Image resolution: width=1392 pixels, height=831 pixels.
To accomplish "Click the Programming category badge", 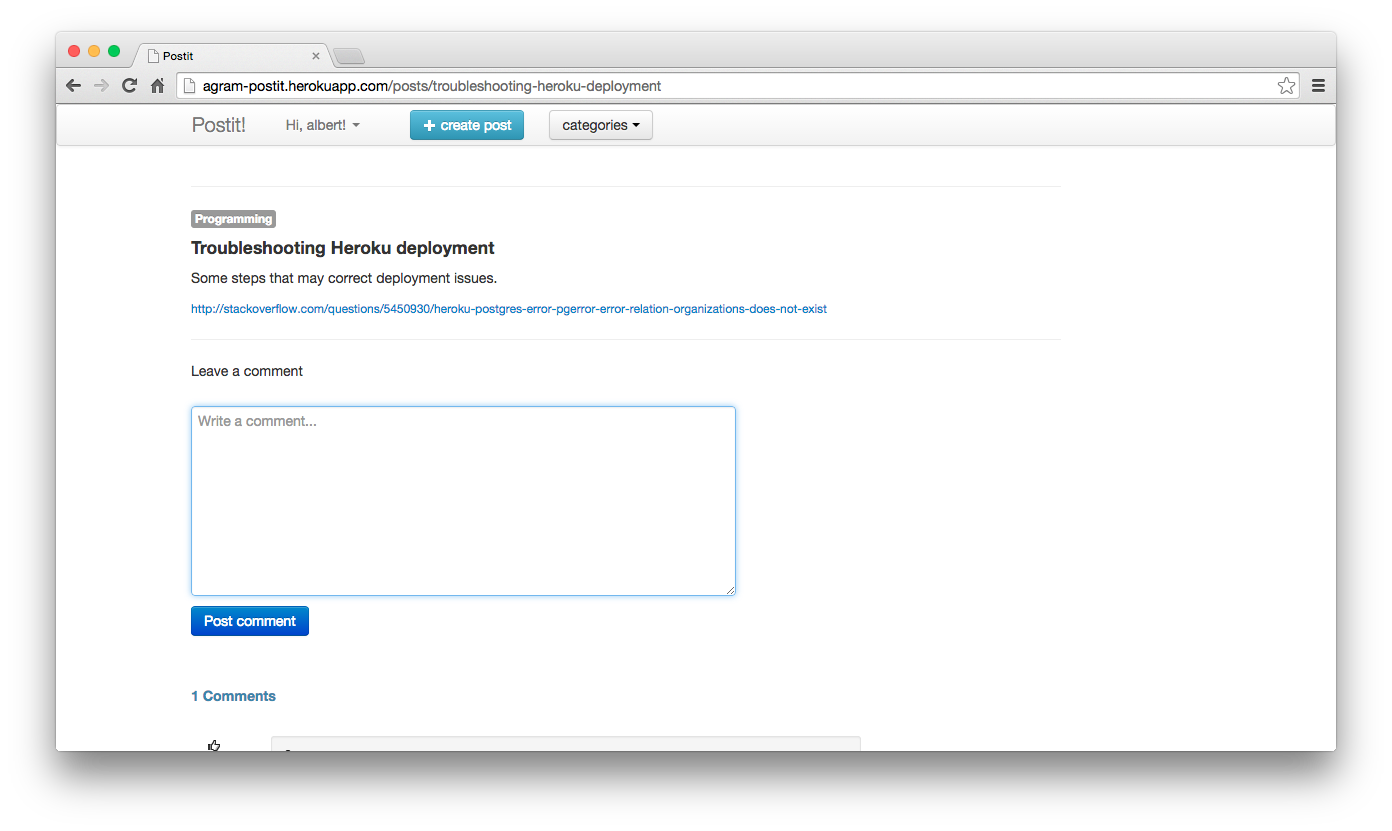I will (x=233, y=219).
